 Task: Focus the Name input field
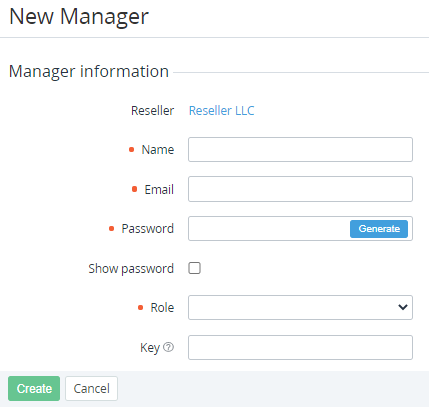click(300, 149)
